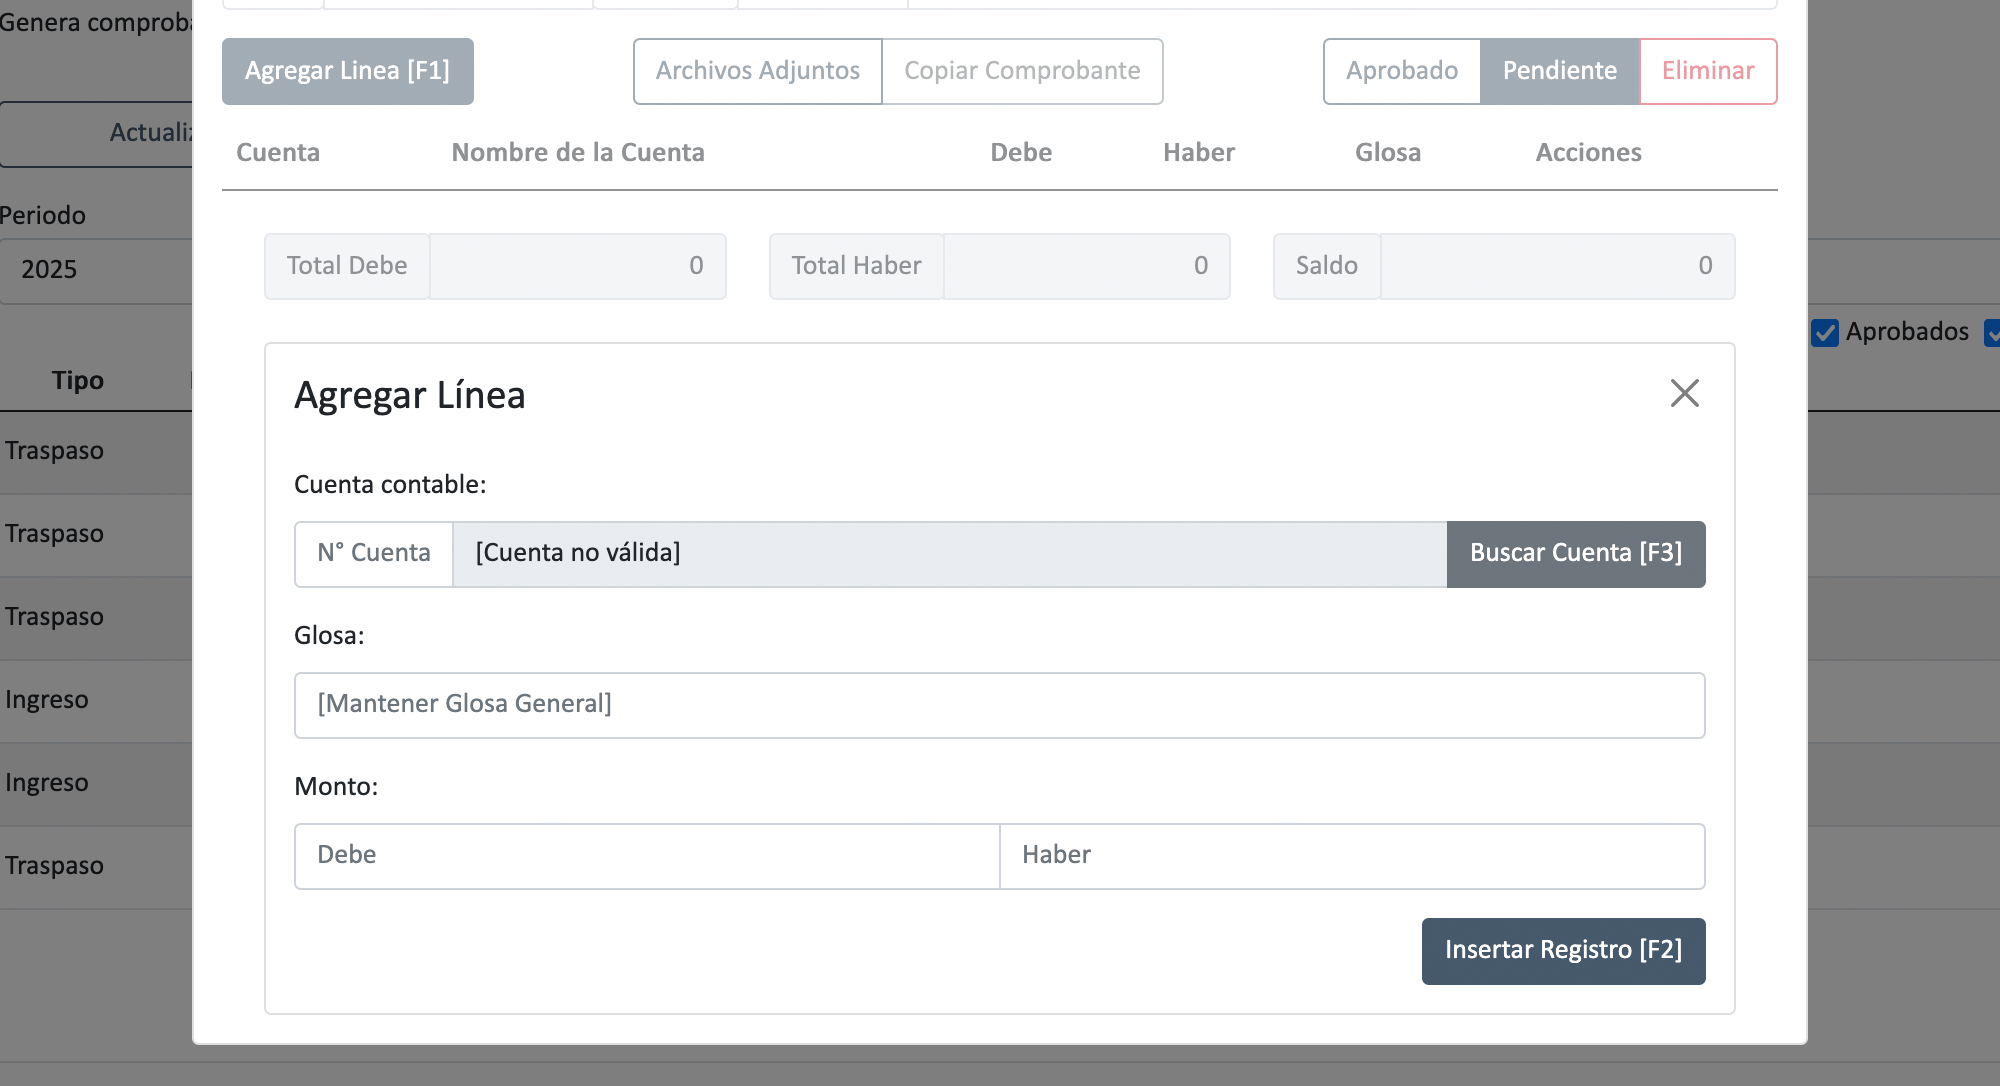Click the Debe amount field
The height and width of the screenshot is (1086, 2000).
[646, 855]
